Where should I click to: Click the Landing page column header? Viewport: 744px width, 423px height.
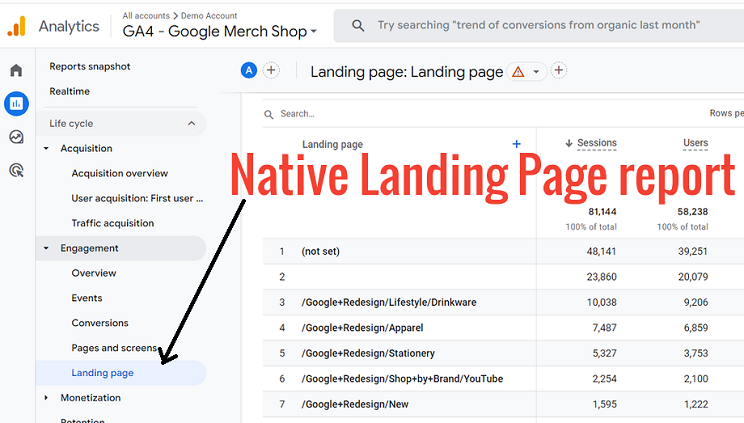332,144
